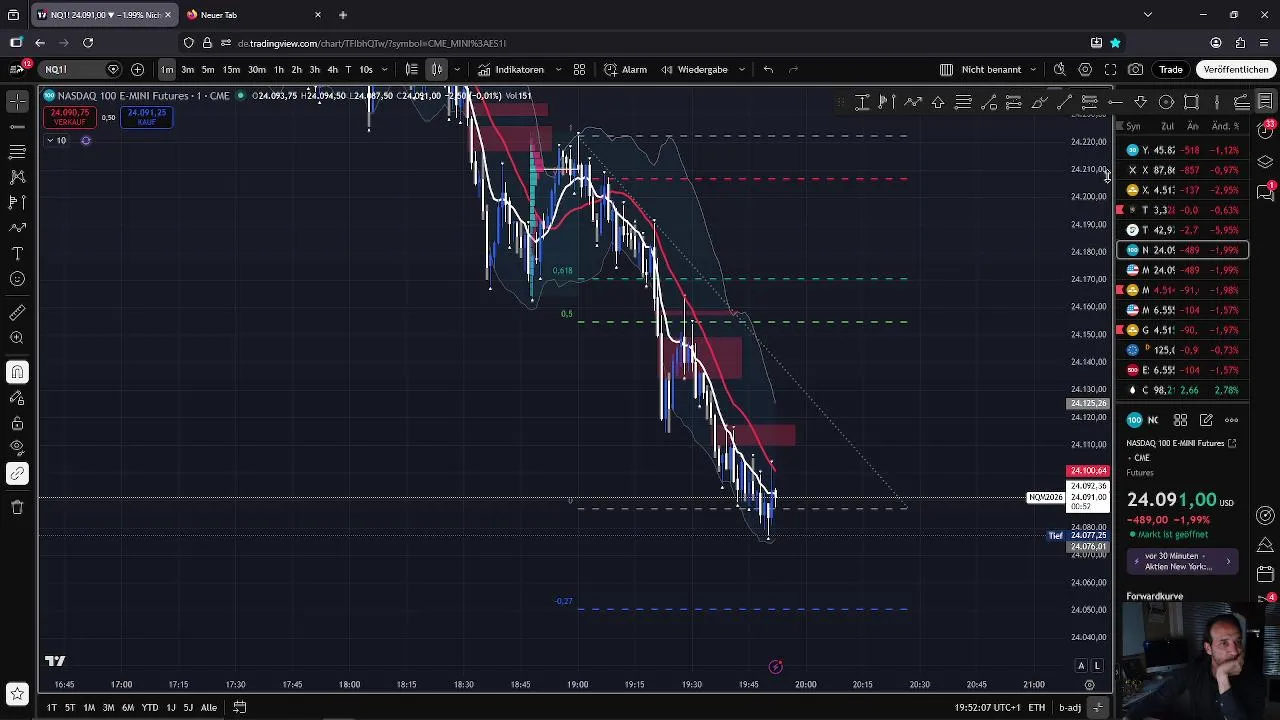Undo the last chart action
Screen dimensions: 1280x720
(x=768, y=69)
